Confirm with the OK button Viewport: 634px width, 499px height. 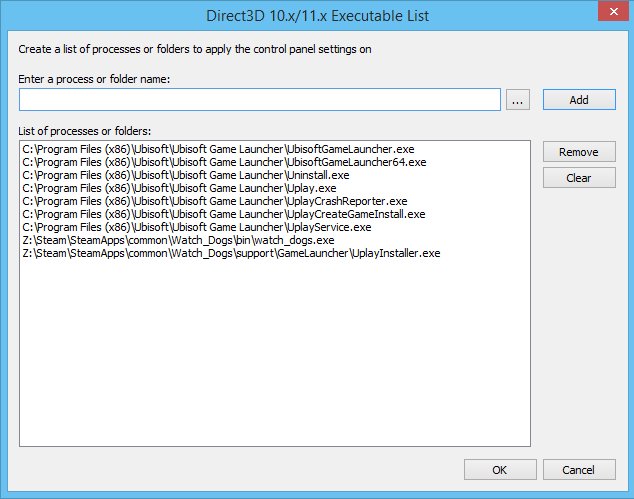coord(500,470)
